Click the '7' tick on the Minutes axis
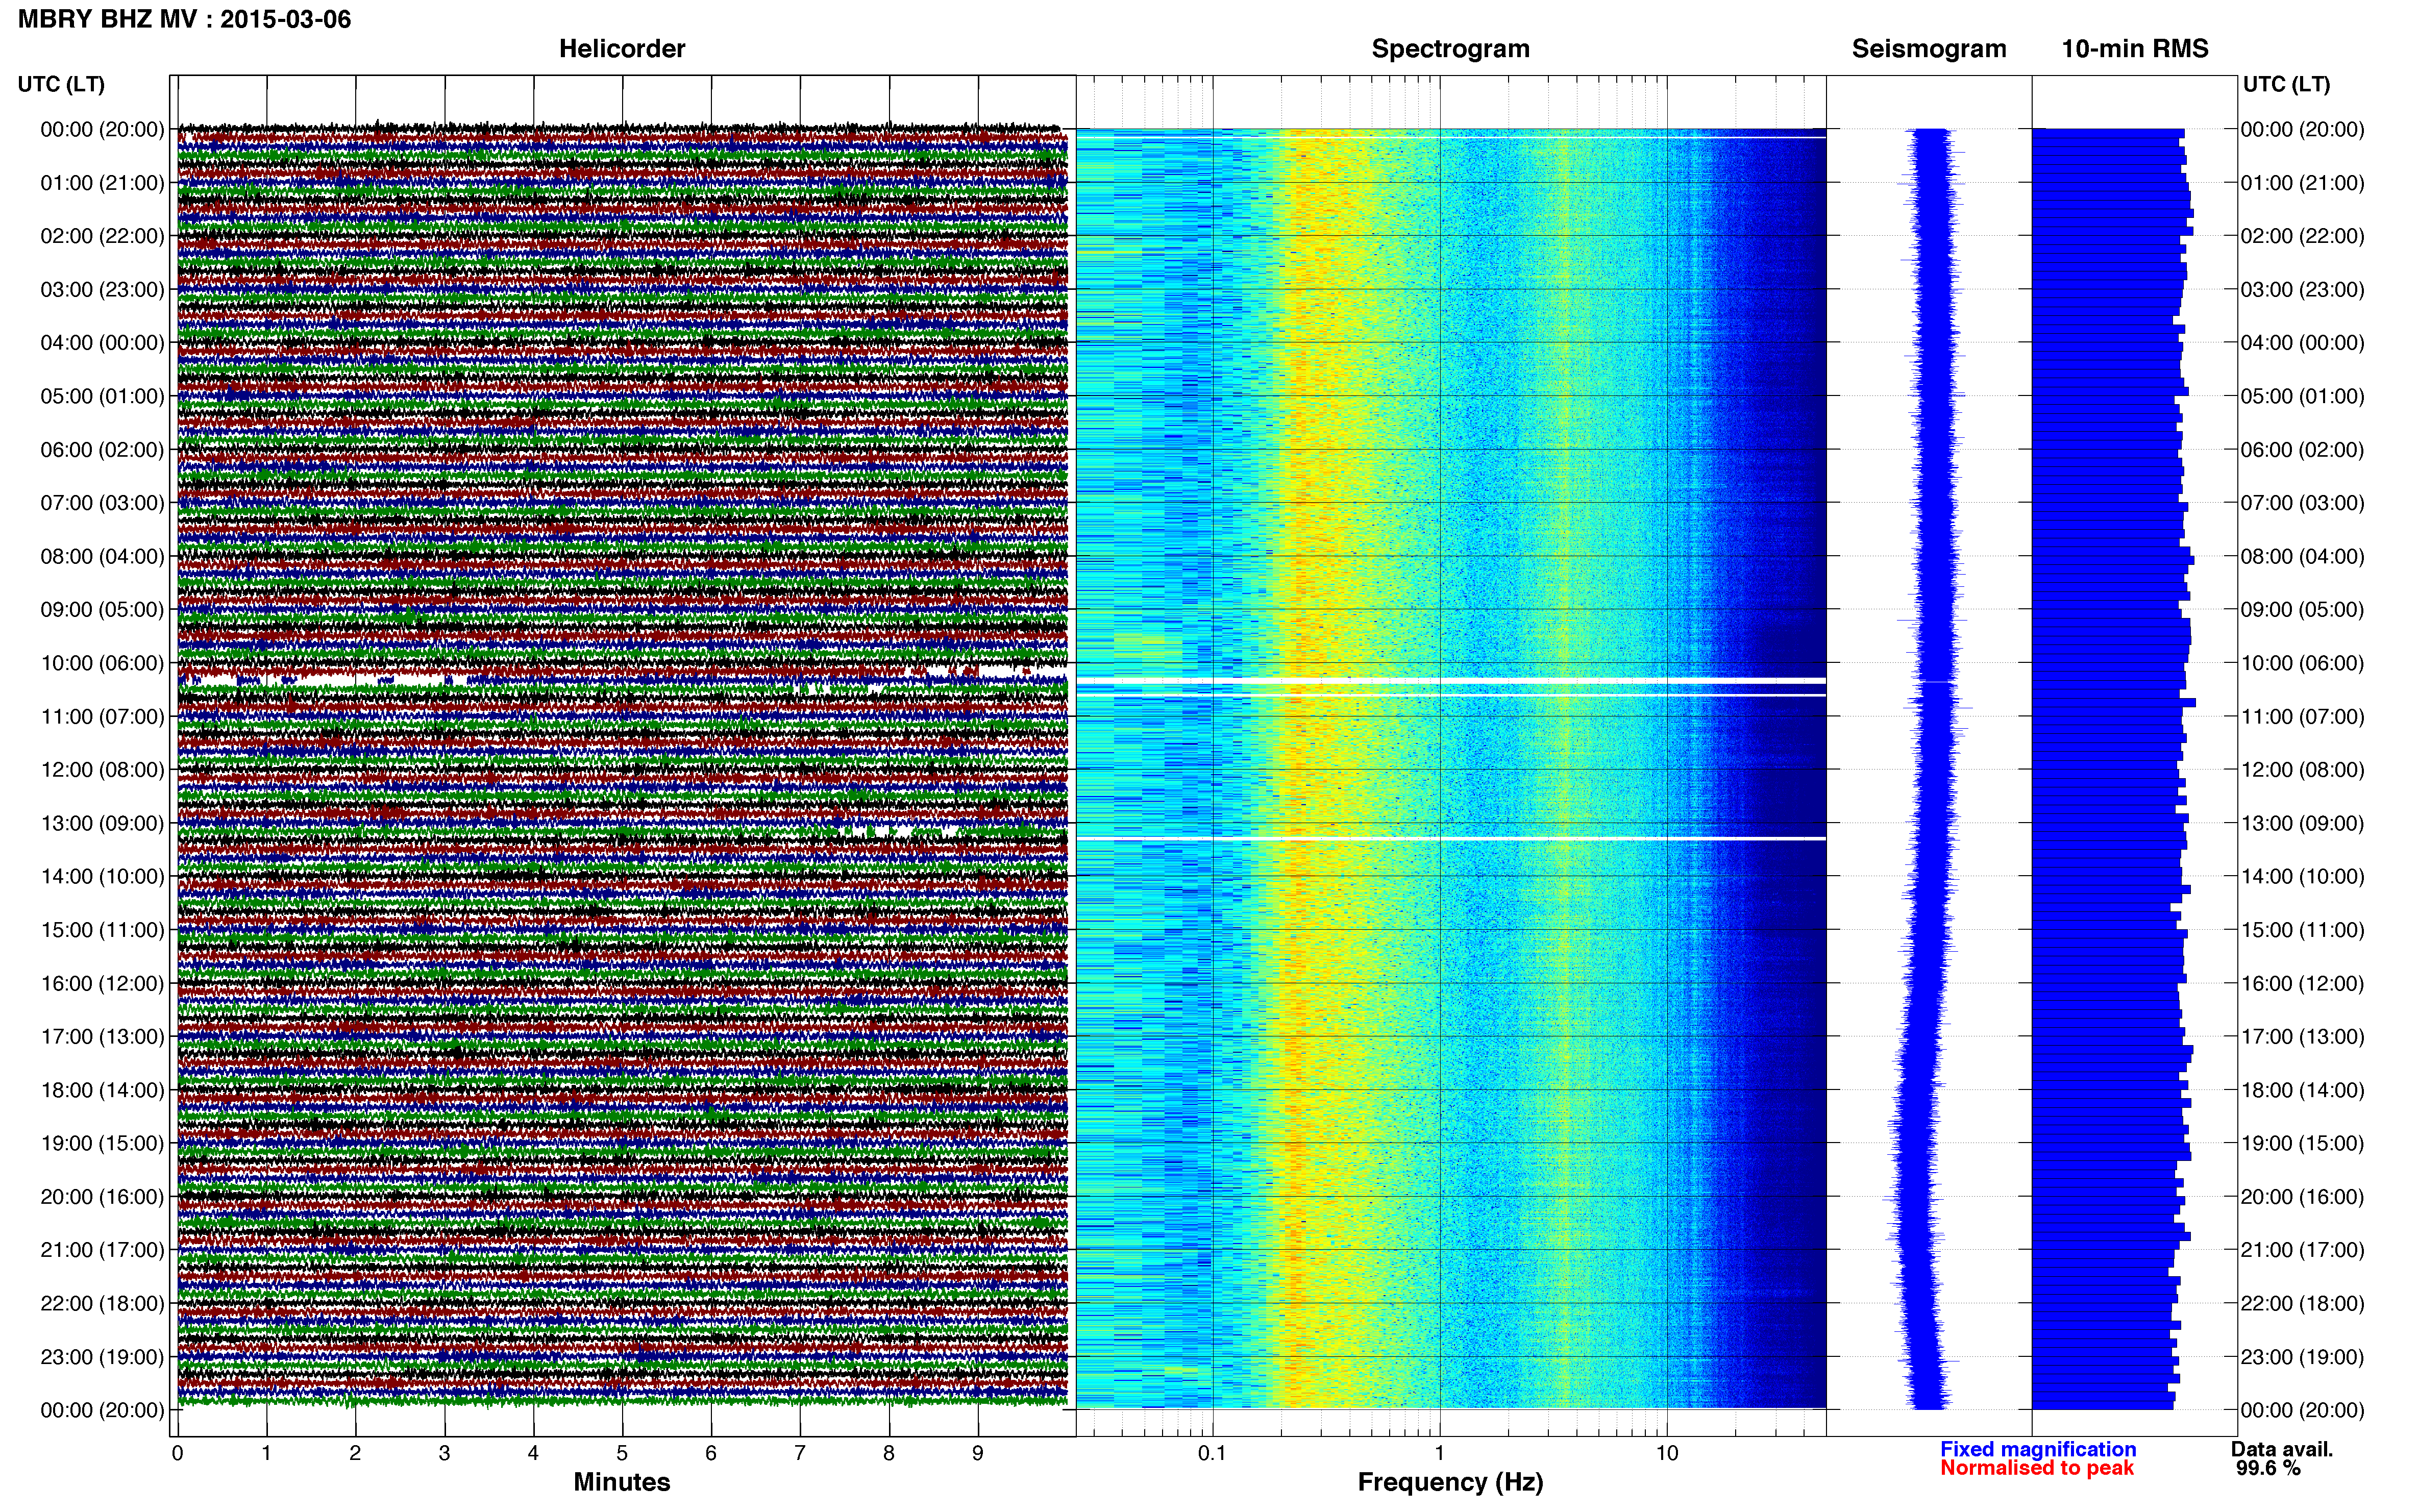This screenshot has width=2419, height=1512. (800, 1453)
